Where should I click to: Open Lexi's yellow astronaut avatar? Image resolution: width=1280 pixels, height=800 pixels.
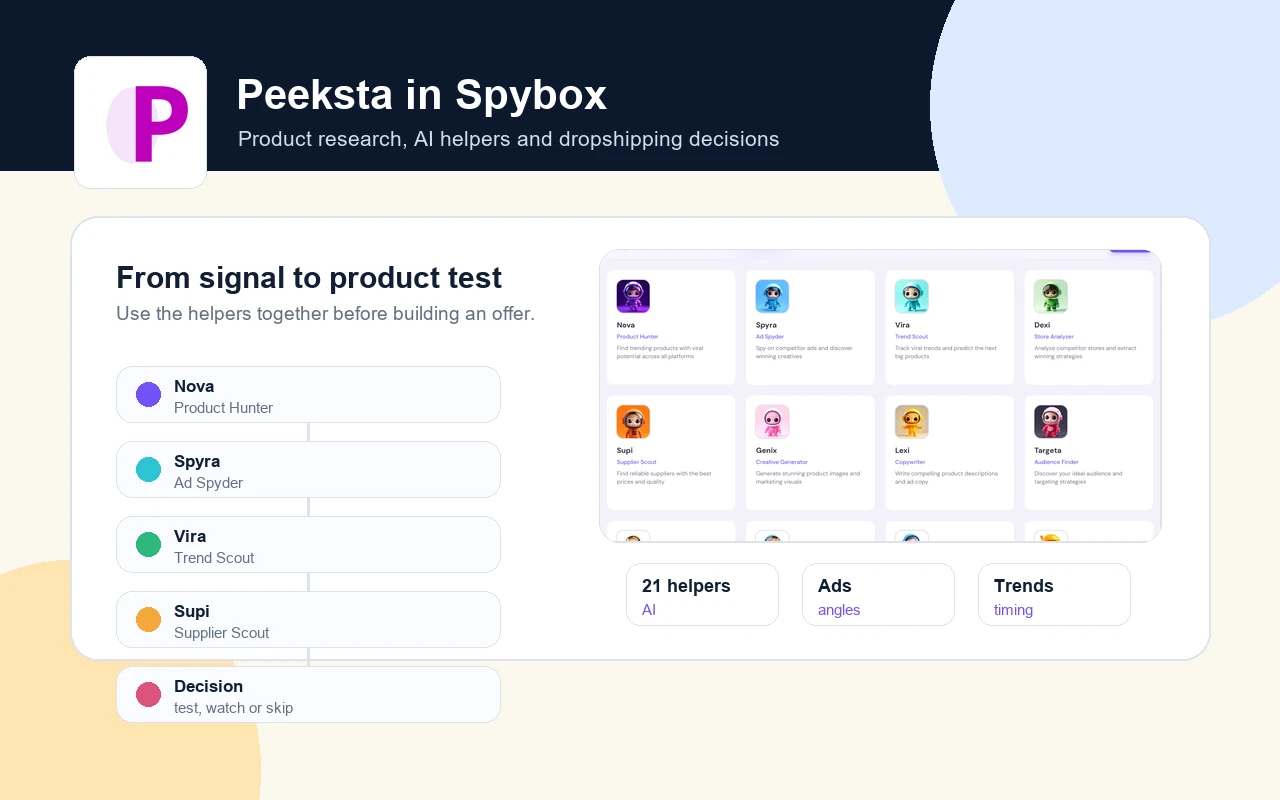point(911,421)
